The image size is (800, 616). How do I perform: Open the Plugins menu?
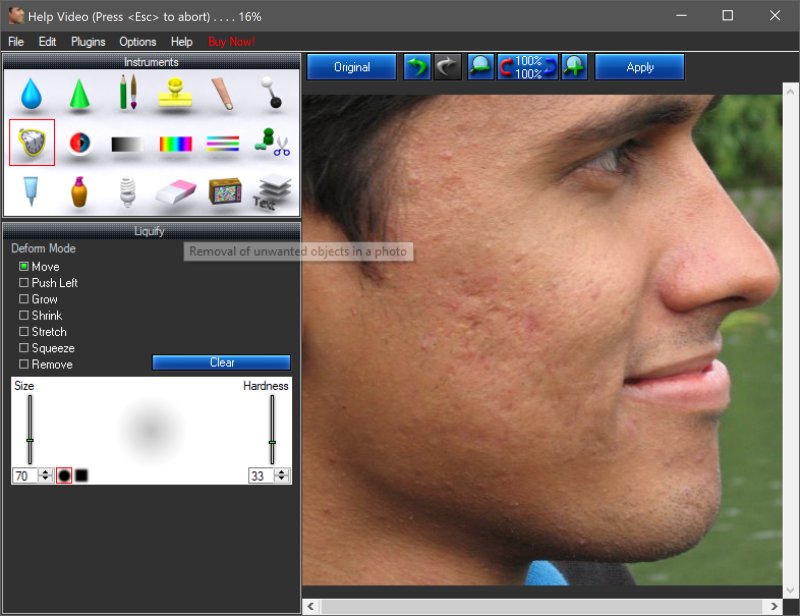[x=88, y=41]
